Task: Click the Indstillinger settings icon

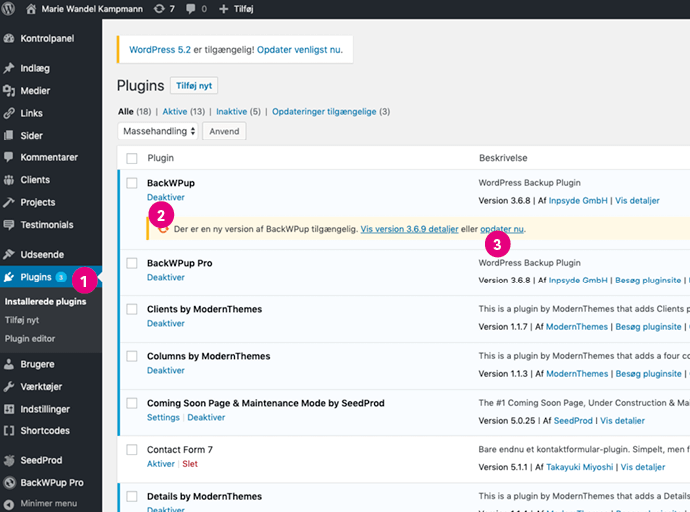Action: click(x=9, y=409)
